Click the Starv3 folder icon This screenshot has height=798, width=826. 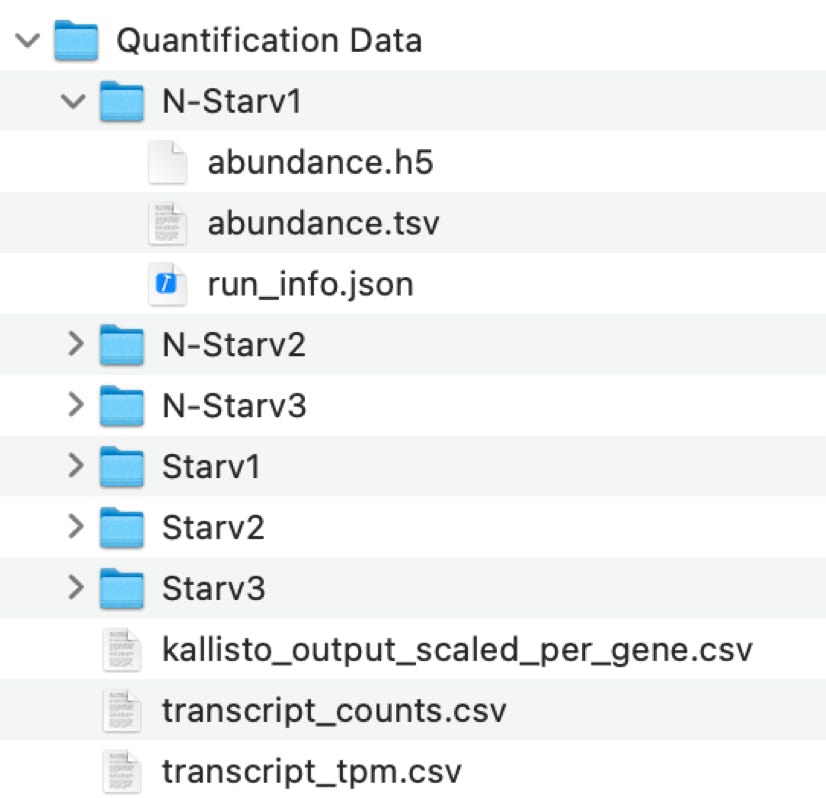(x=124, y=587)
